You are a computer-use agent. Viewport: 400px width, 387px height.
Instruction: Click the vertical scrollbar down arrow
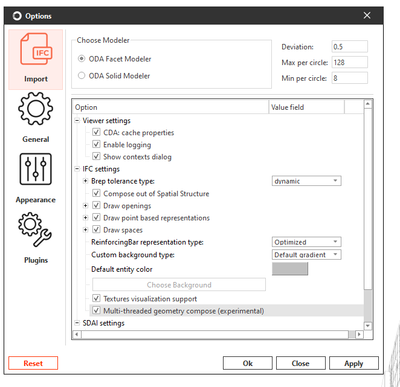368,326
